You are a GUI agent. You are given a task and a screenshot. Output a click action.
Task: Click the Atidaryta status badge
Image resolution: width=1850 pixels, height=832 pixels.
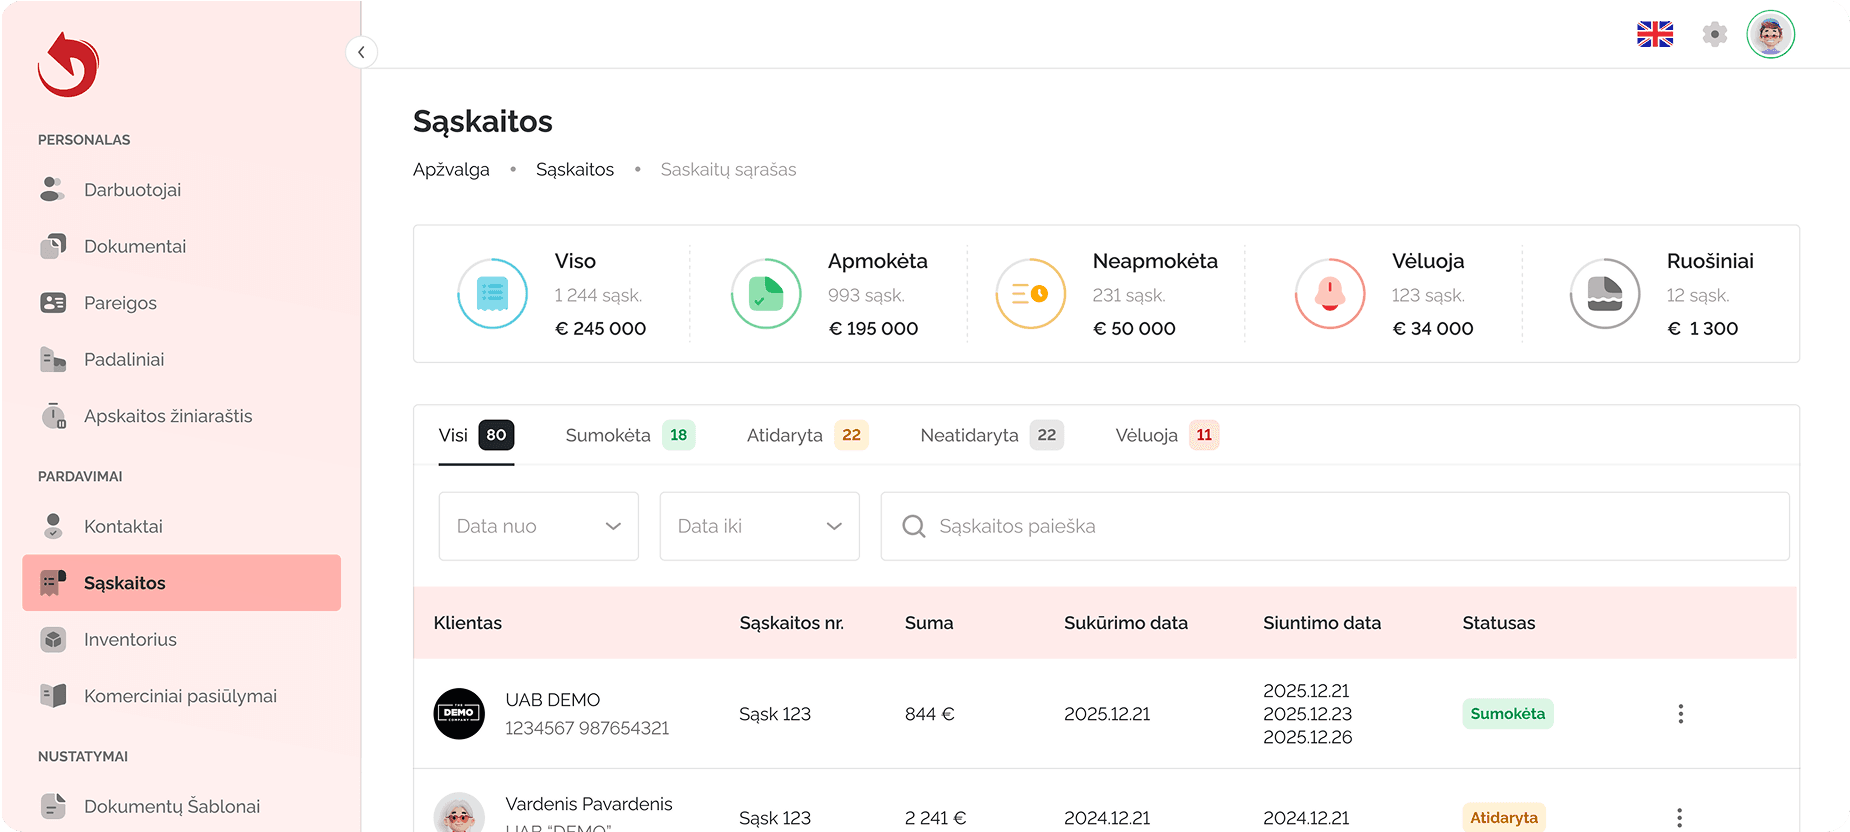click(1504, 817)
